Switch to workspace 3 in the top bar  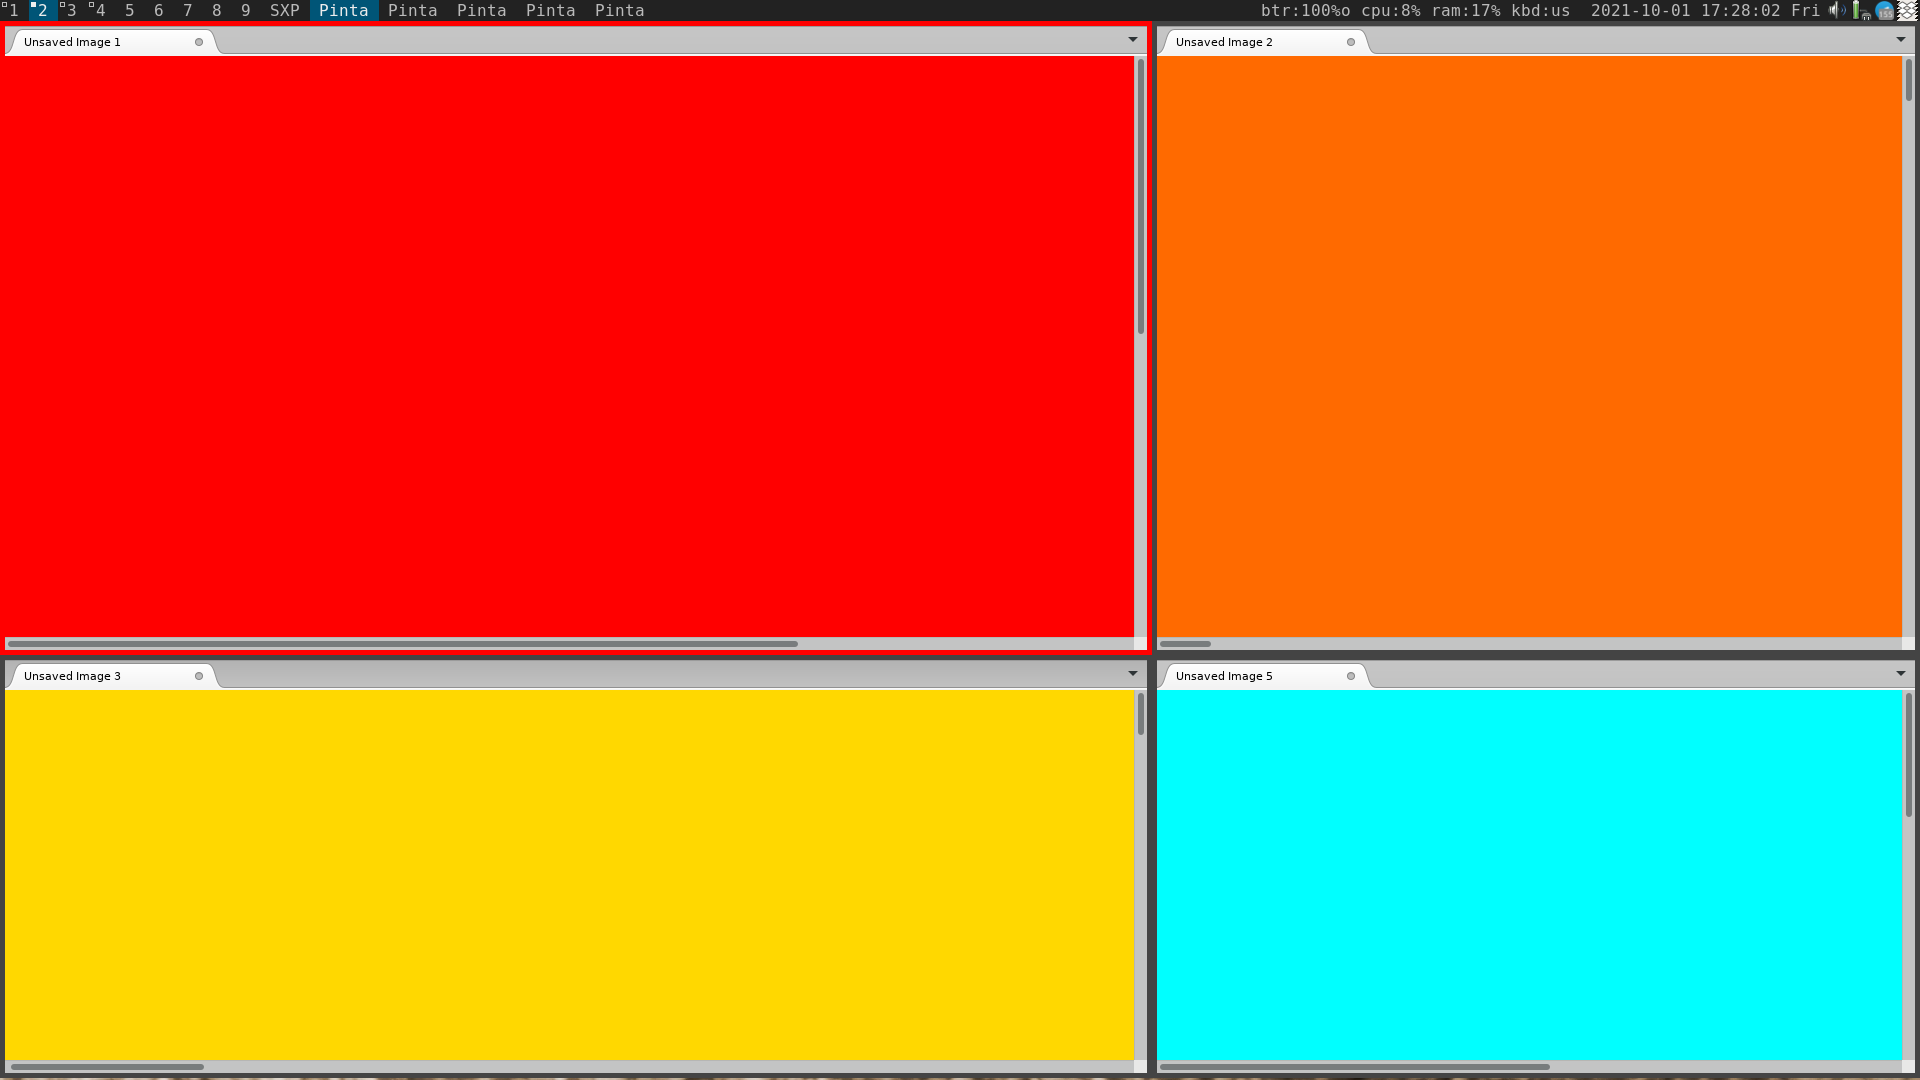(x=71, y=10)
